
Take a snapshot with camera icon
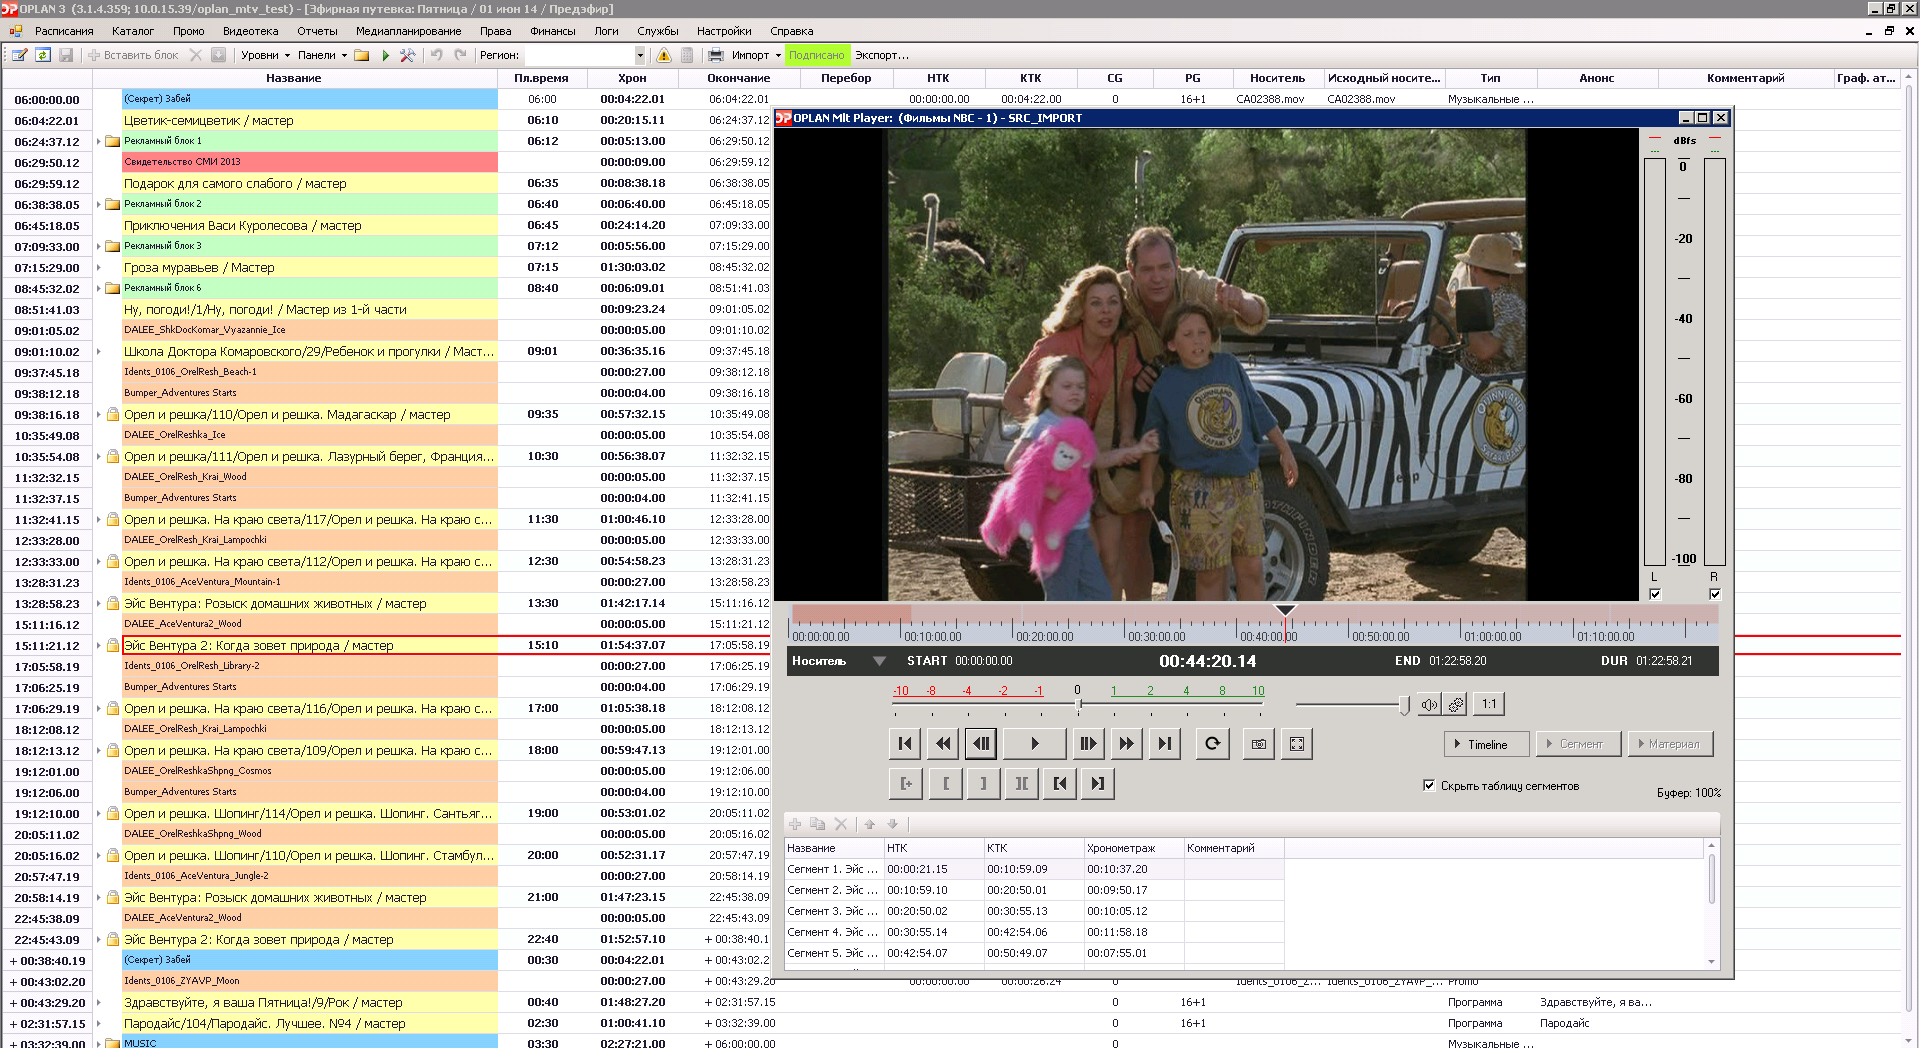coord(1259,743)
